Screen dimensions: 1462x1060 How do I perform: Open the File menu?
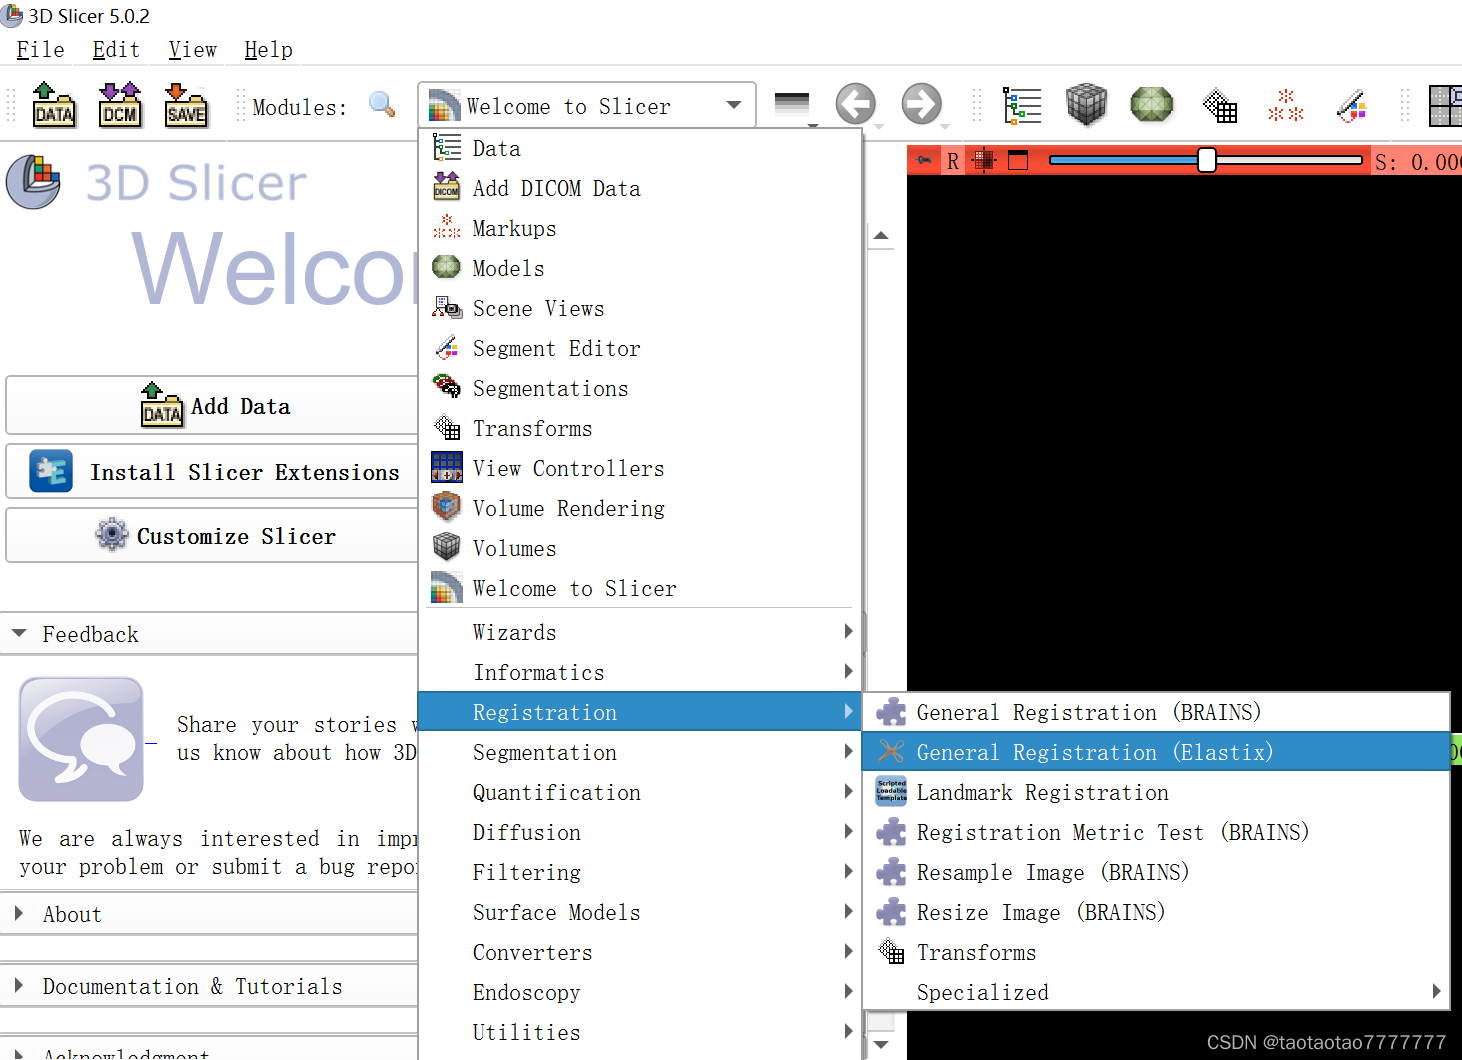point(40,50)
